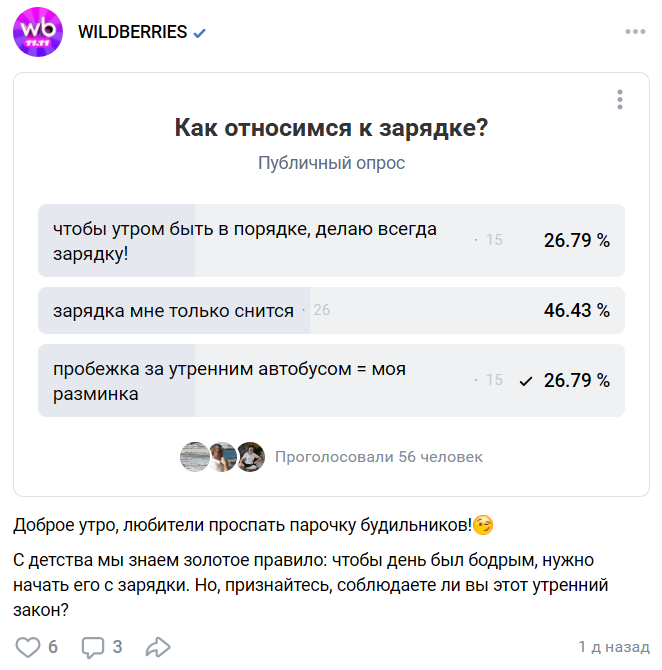Open the post timestamp '1 д назад'
This screenshot has height=670, width=662.
(x=613, y=647)
